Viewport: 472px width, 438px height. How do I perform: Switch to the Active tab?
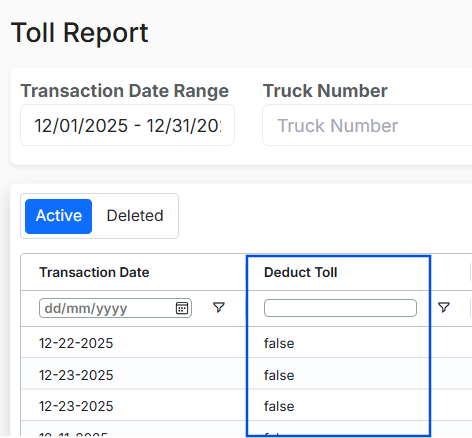(x=59, y=216)
